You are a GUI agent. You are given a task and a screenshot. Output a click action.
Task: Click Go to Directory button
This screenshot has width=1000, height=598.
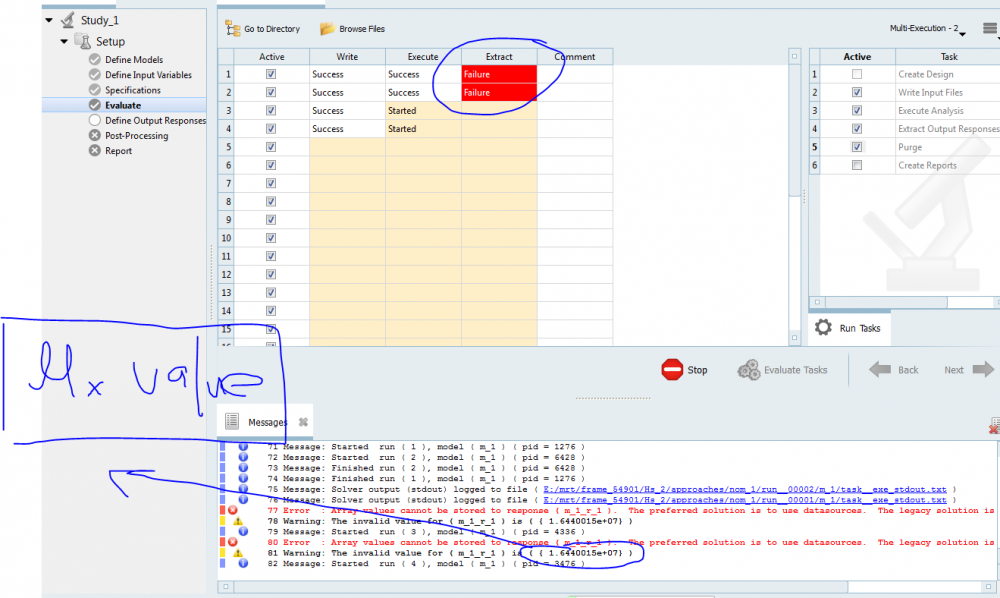263,29
